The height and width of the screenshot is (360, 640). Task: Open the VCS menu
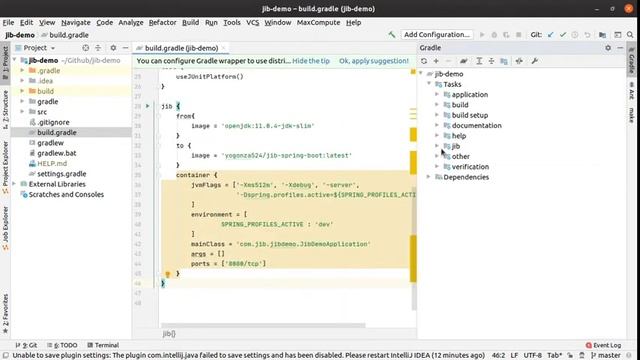tap(253, 22)
